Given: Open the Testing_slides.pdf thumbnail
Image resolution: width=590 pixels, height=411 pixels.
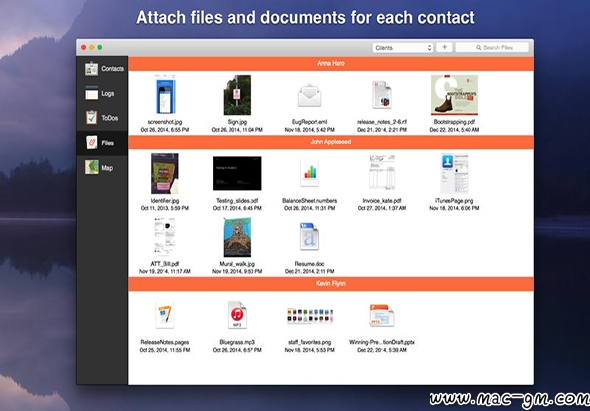Looking at the screenshot, I should click(237, 173).
